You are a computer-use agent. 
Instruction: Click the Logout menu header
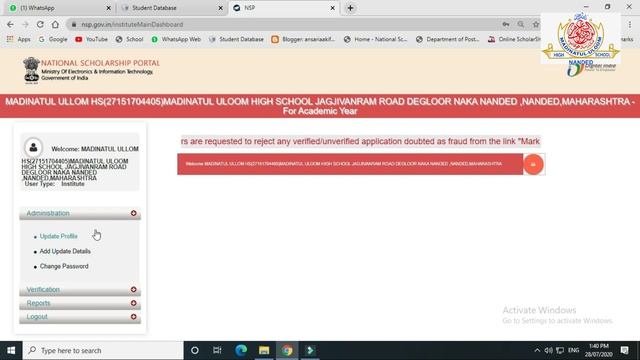(80, 317)
